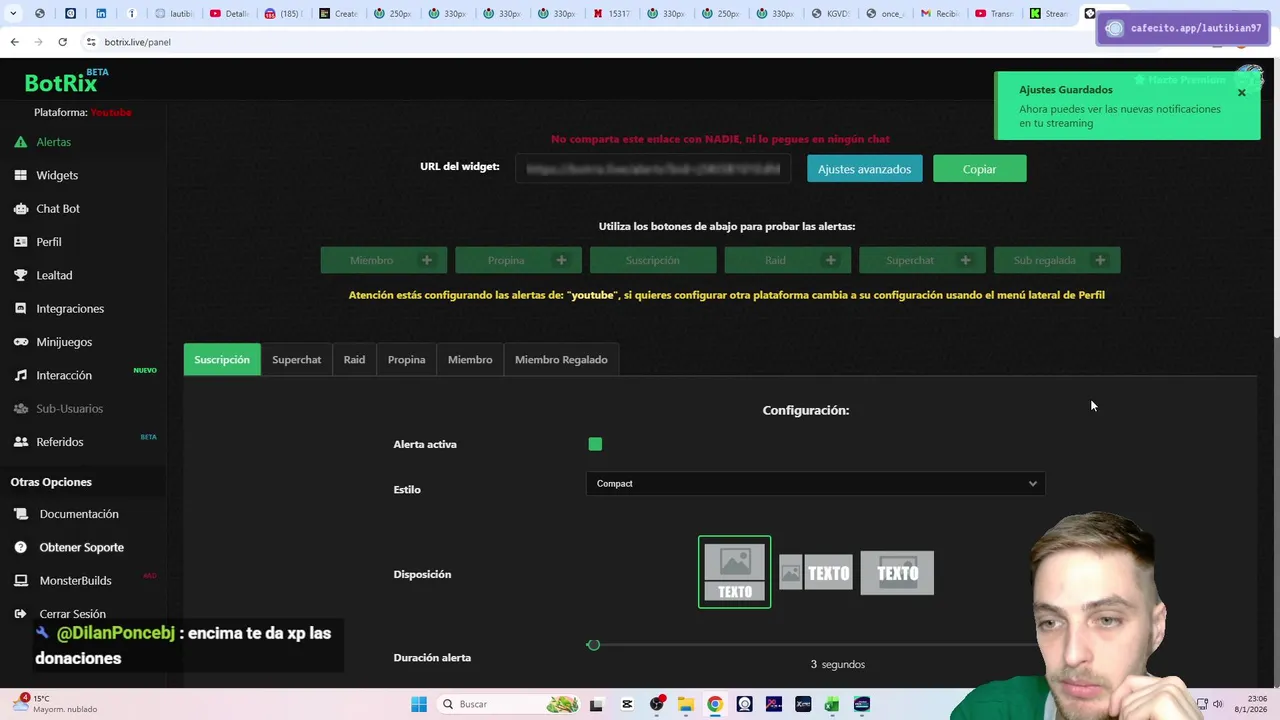
Task: Click the Widgets grid icon
Action: coord(20,175)
